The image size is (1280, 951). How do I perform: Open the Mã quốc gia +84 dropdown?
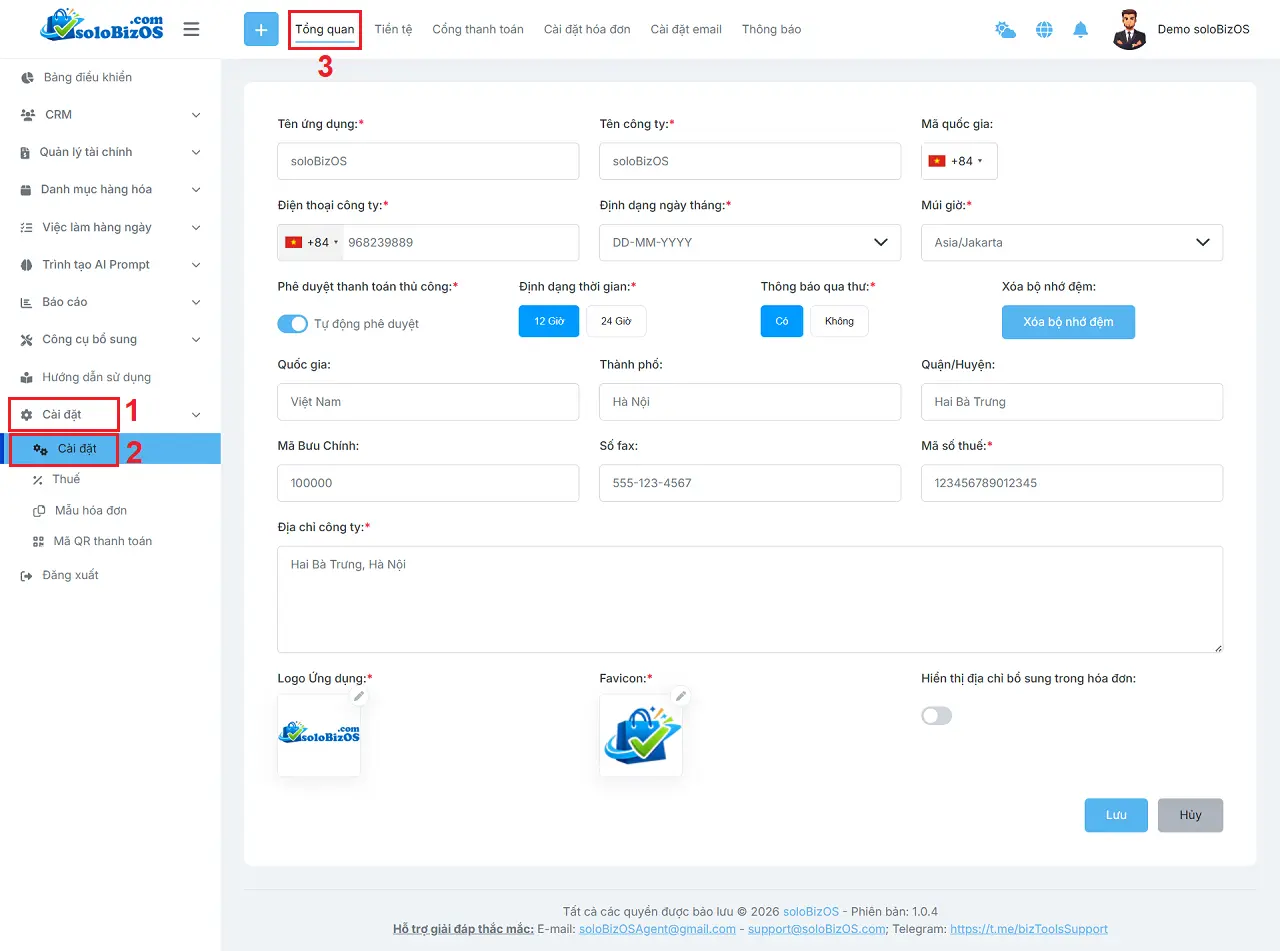click(x=959, y=161)
